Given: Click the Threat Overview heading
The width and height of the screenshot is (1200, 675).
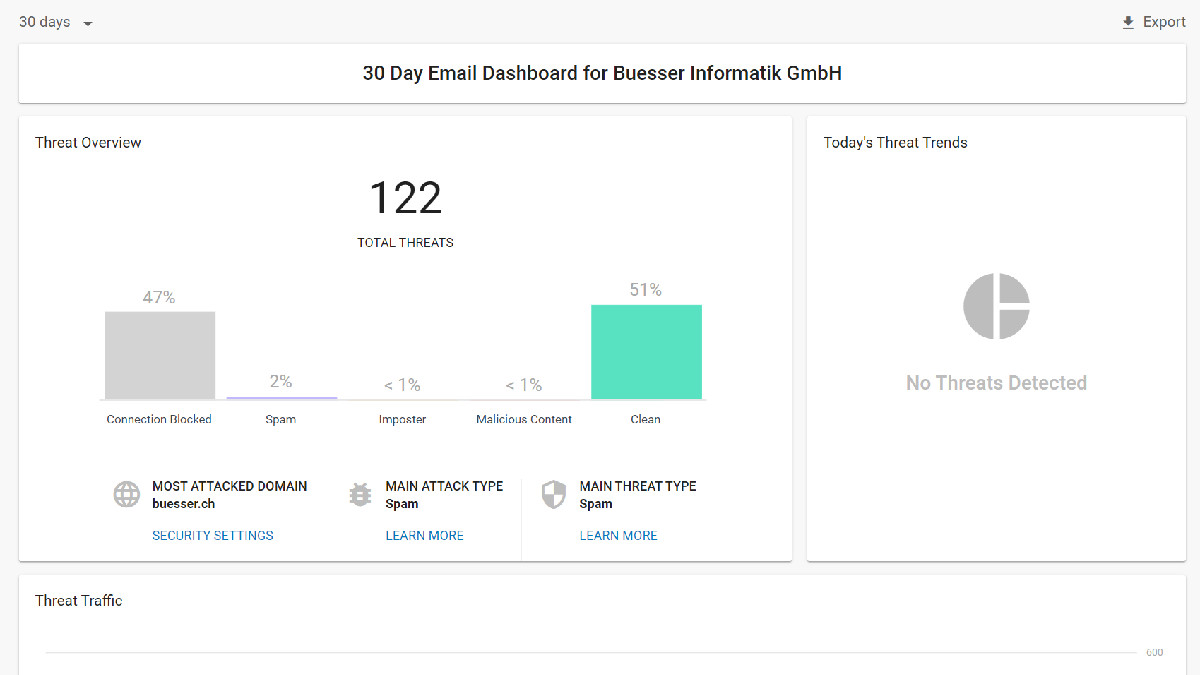Looking at the screenshot, I should coord(88,142).
